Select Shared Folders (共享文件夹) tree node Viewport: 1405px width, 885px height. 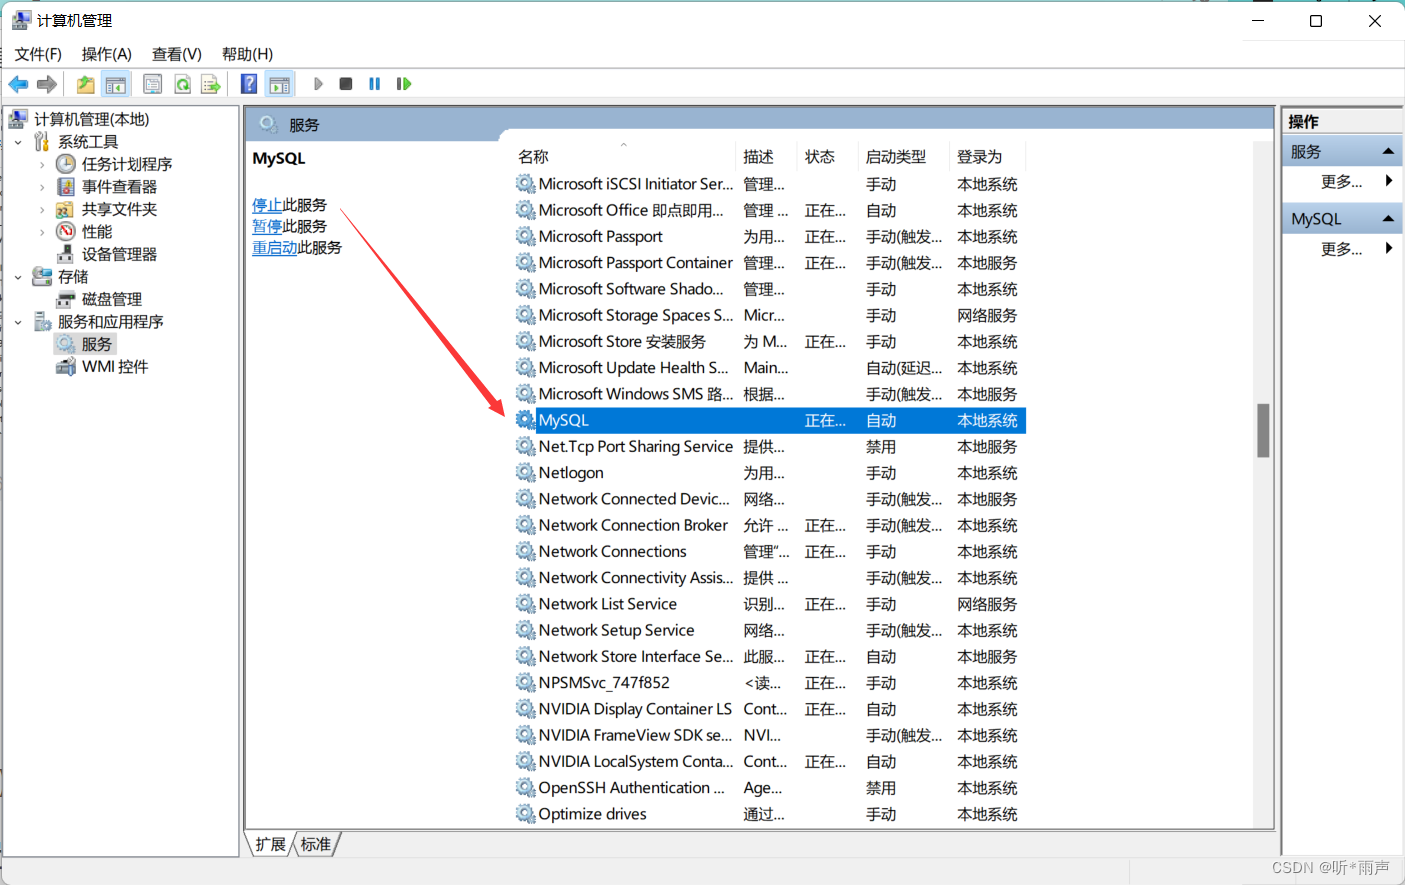click(x=119, y=209)
